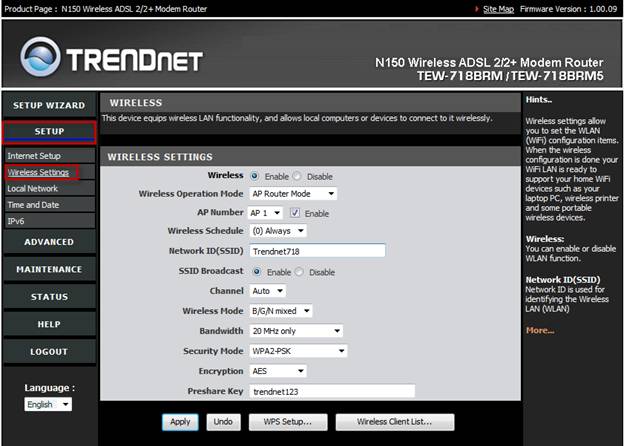Open the Help menu section
Screen dimensions: 624x446
[x=49, y=324]
